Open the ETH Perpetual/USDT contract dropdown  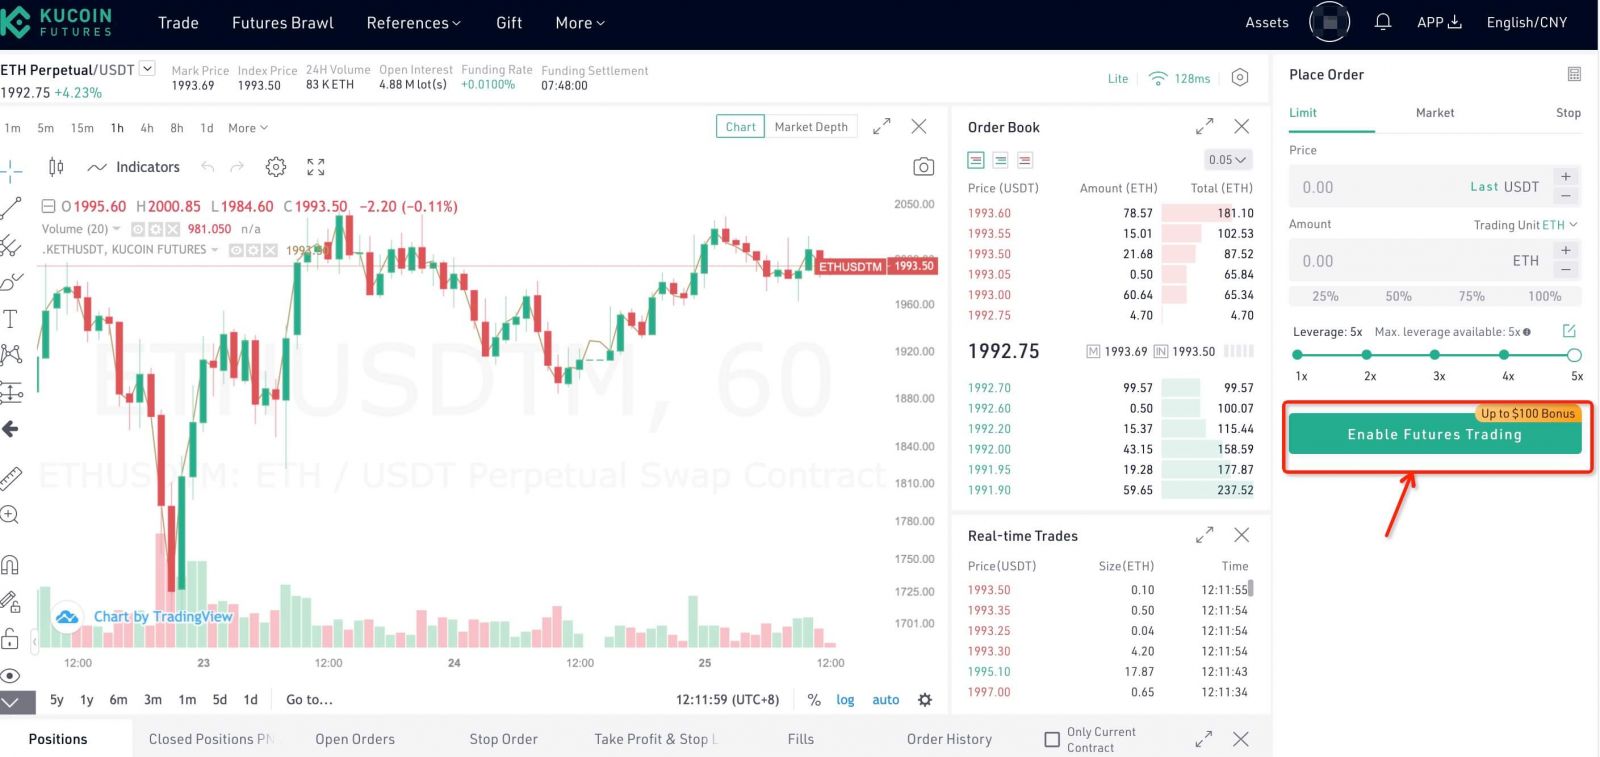point(148,69)
